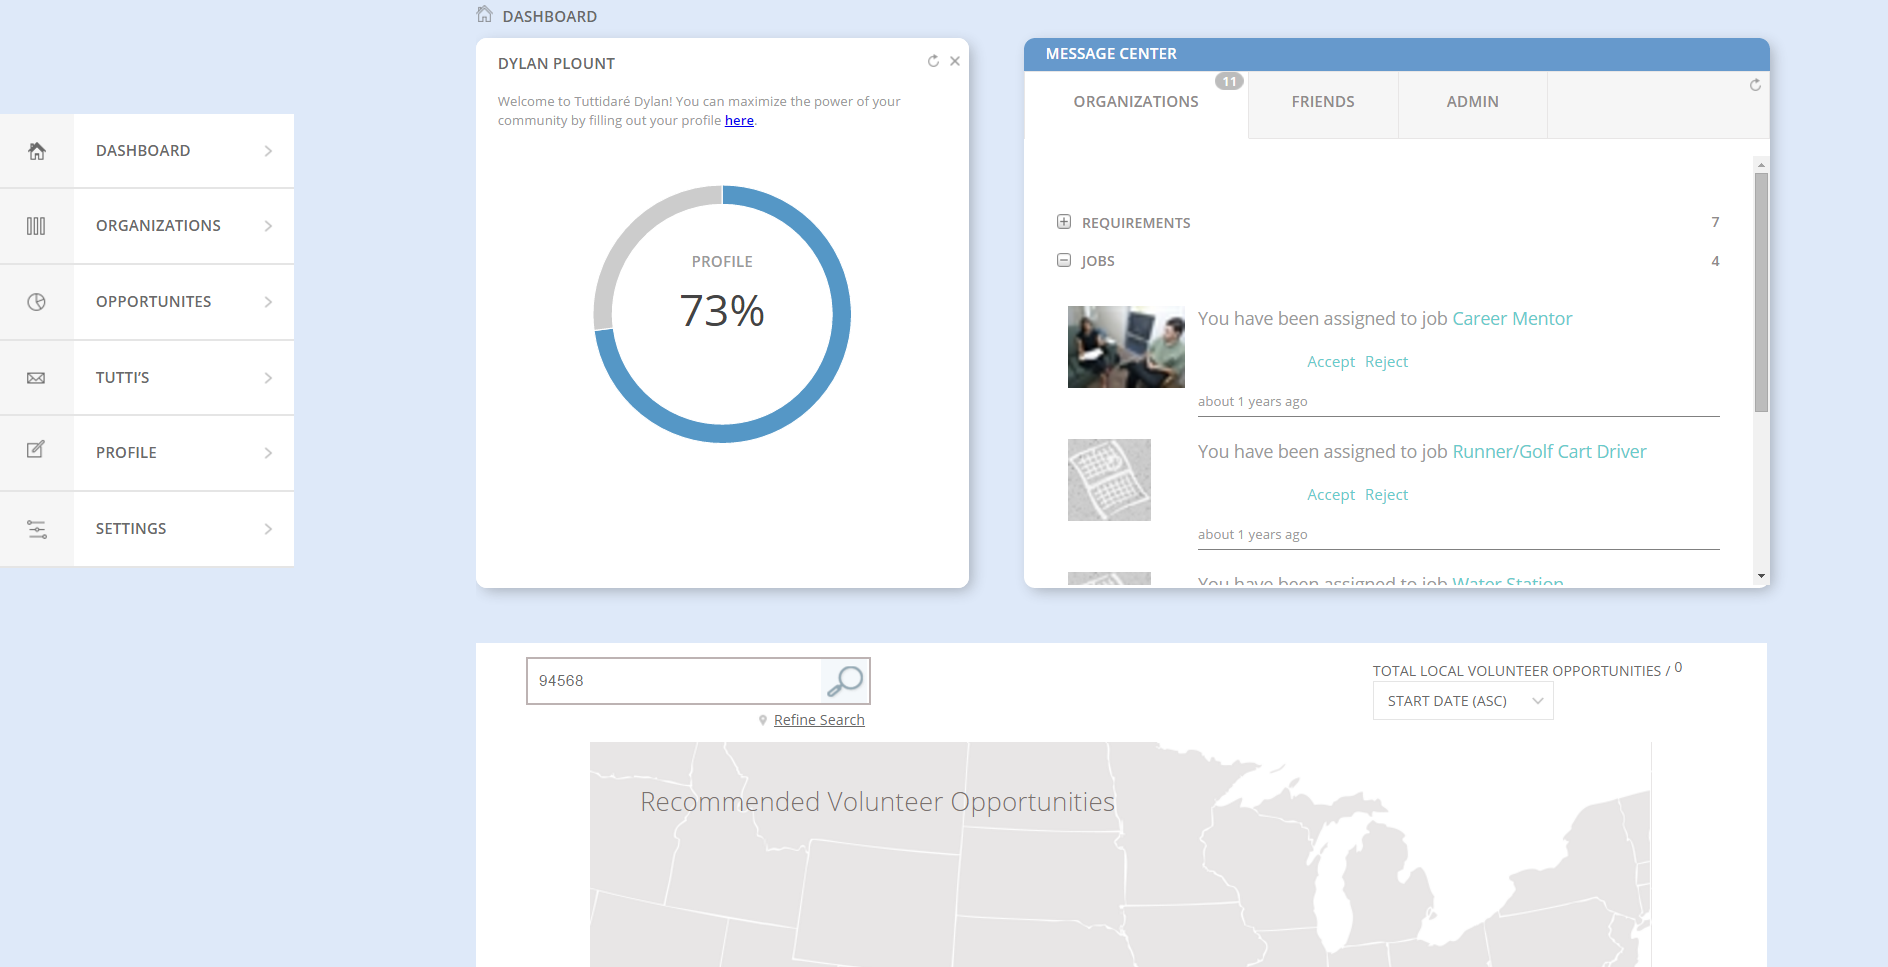Expand the Requirements section

tap(1064, 222)
